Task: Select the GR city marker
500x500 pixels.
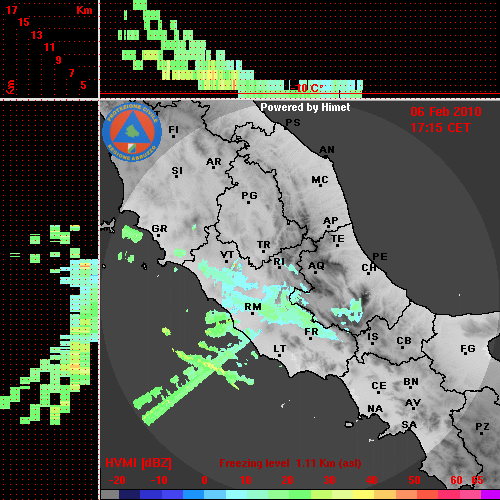Action: pyautogui.click(x=159, y=231)
